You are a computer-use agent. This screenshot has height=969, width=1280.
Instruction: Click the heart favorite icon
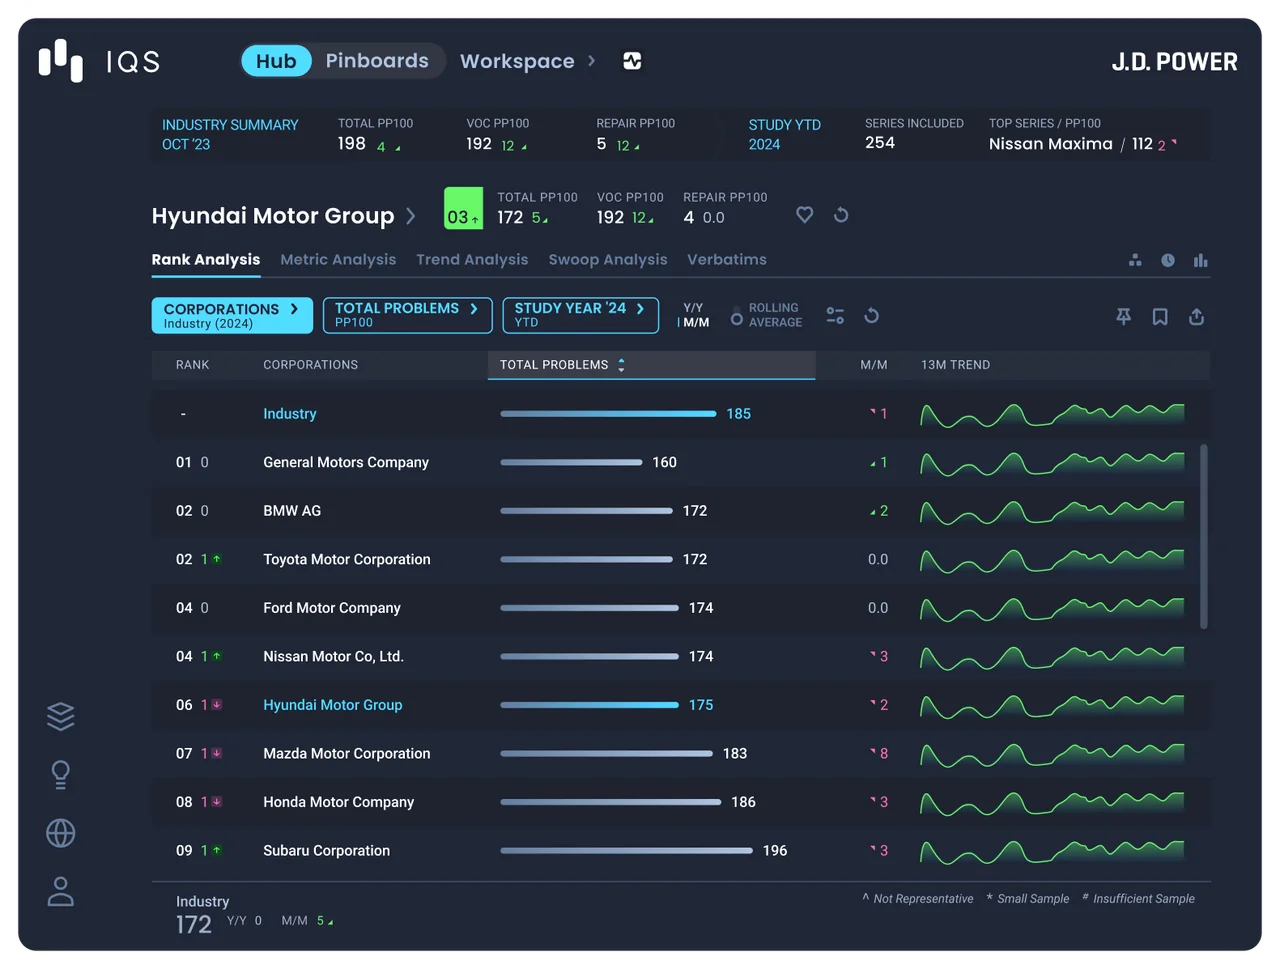[x=804, y=215]
